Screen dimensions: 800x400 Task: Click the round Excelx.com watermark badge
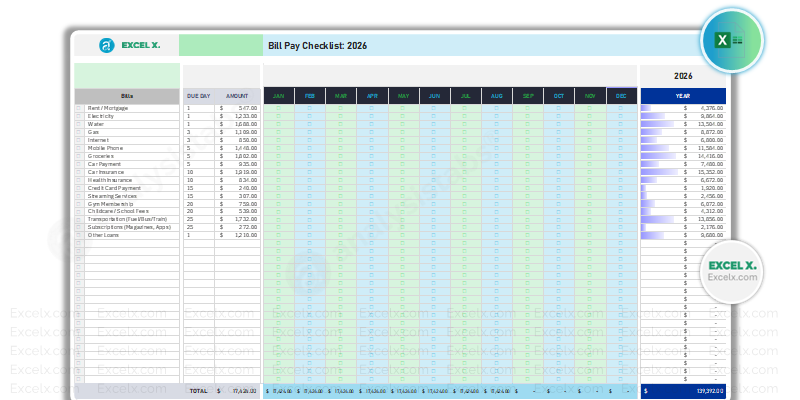731,270
